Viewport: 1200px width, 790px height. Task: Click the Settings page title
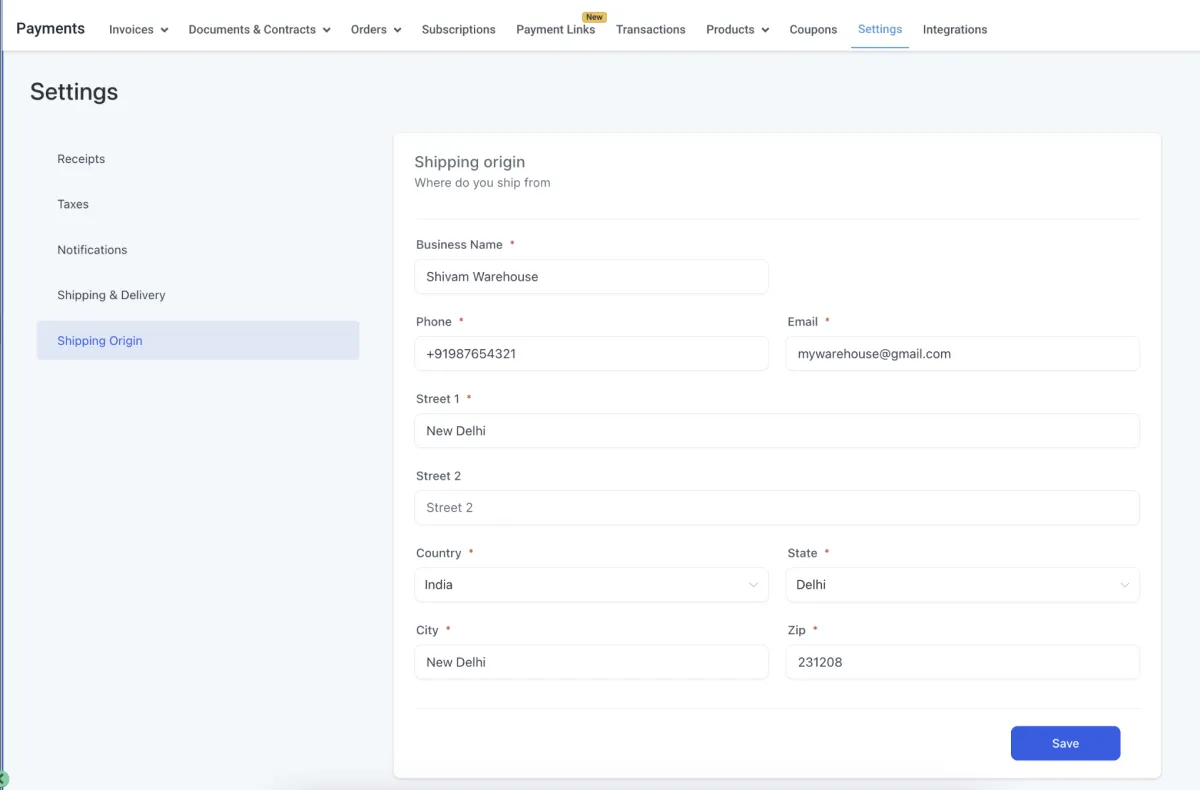[x=74, y=92]
